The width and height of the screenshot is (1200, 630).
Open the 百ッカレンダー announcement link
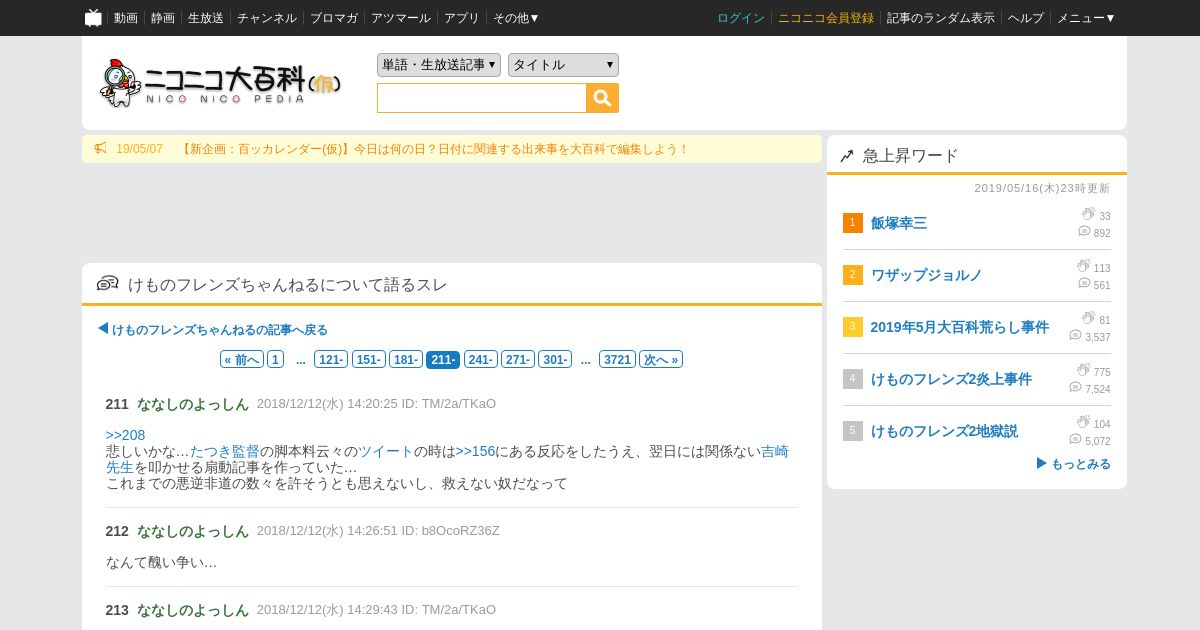coord(434,149)
